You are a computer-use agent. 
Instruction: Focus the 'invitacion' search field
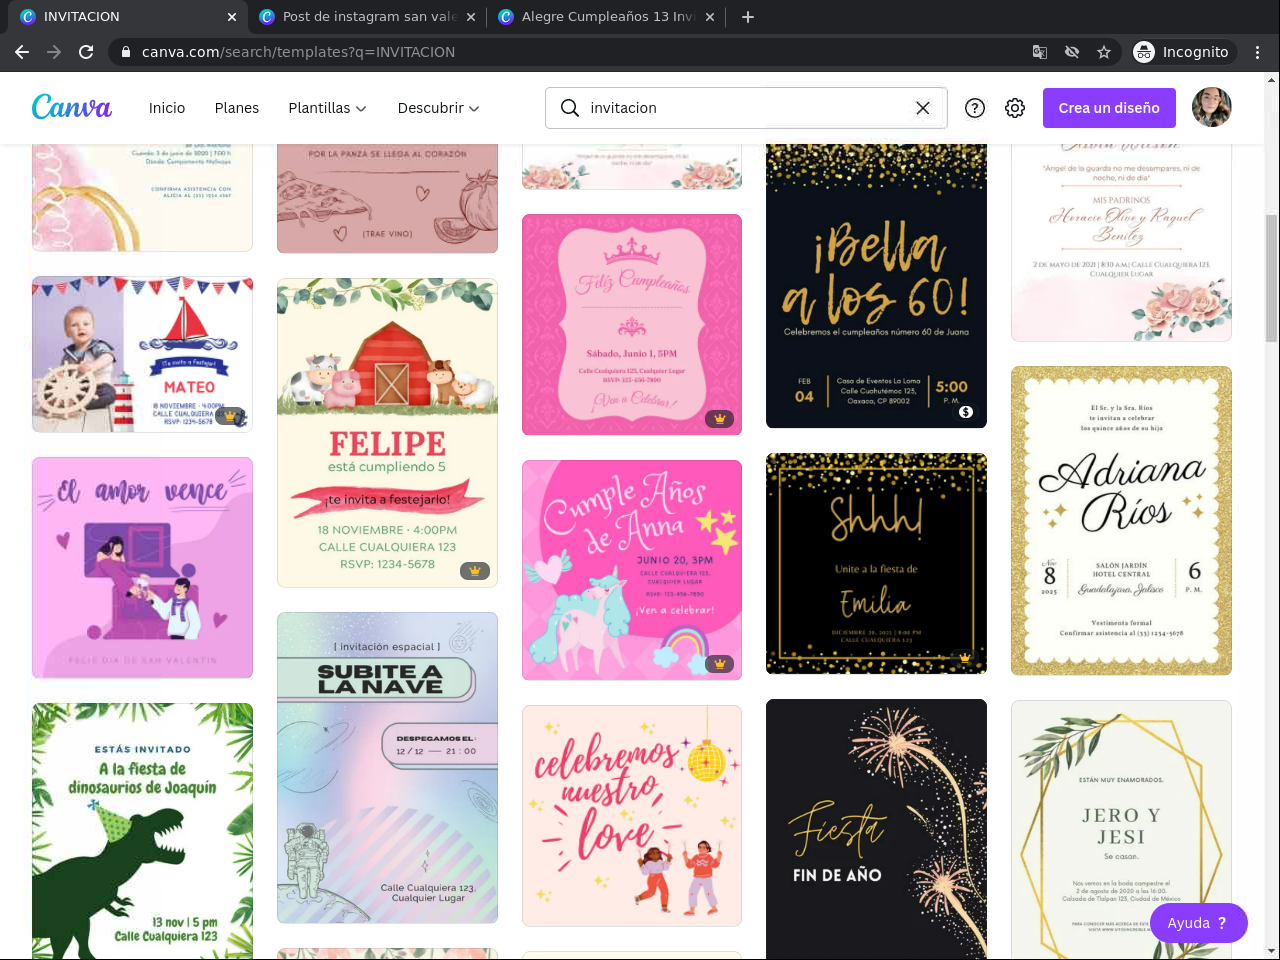(746, 108)
